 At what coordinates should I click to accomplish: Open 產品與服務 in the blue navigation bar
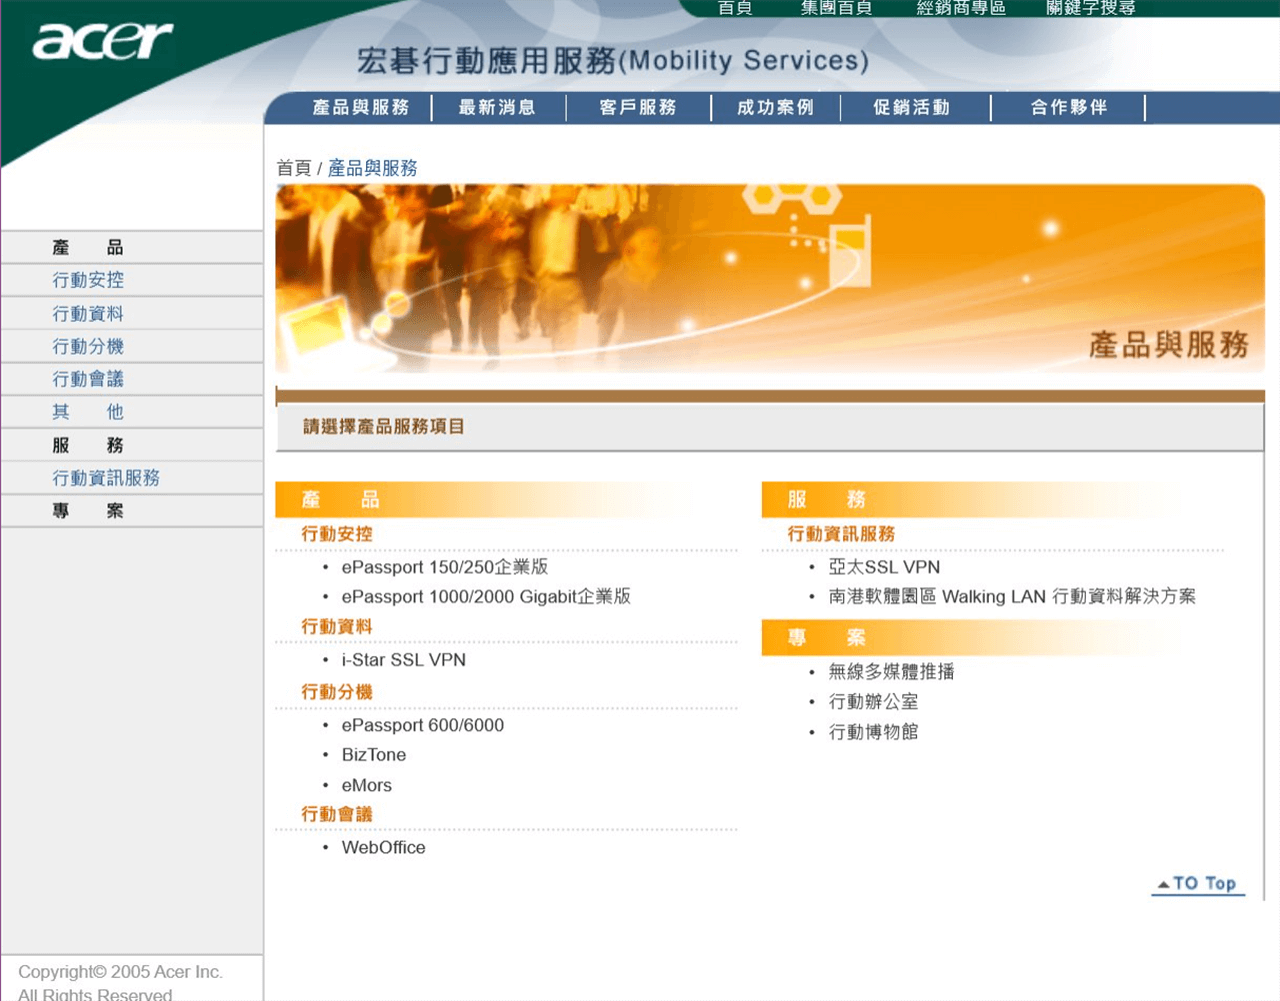361,107
